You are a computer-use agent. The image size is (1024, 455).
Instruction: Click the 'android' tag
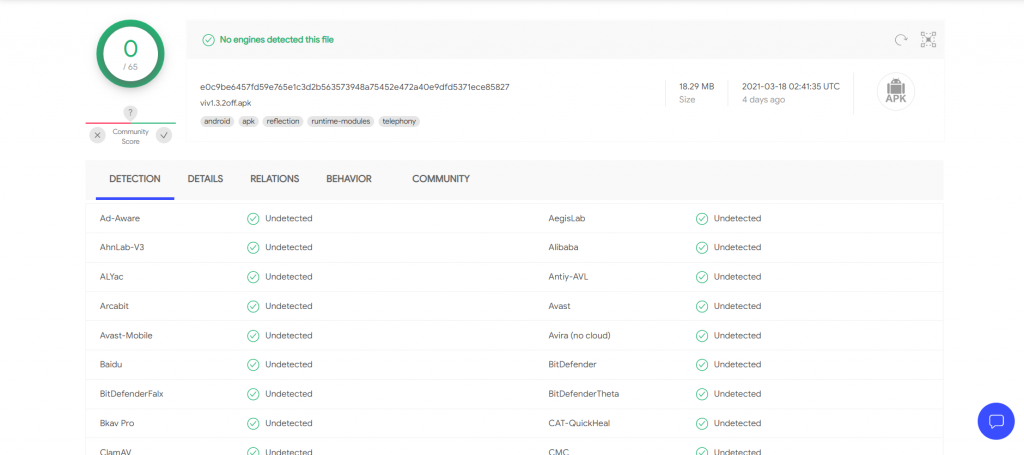tap(217, 121)
